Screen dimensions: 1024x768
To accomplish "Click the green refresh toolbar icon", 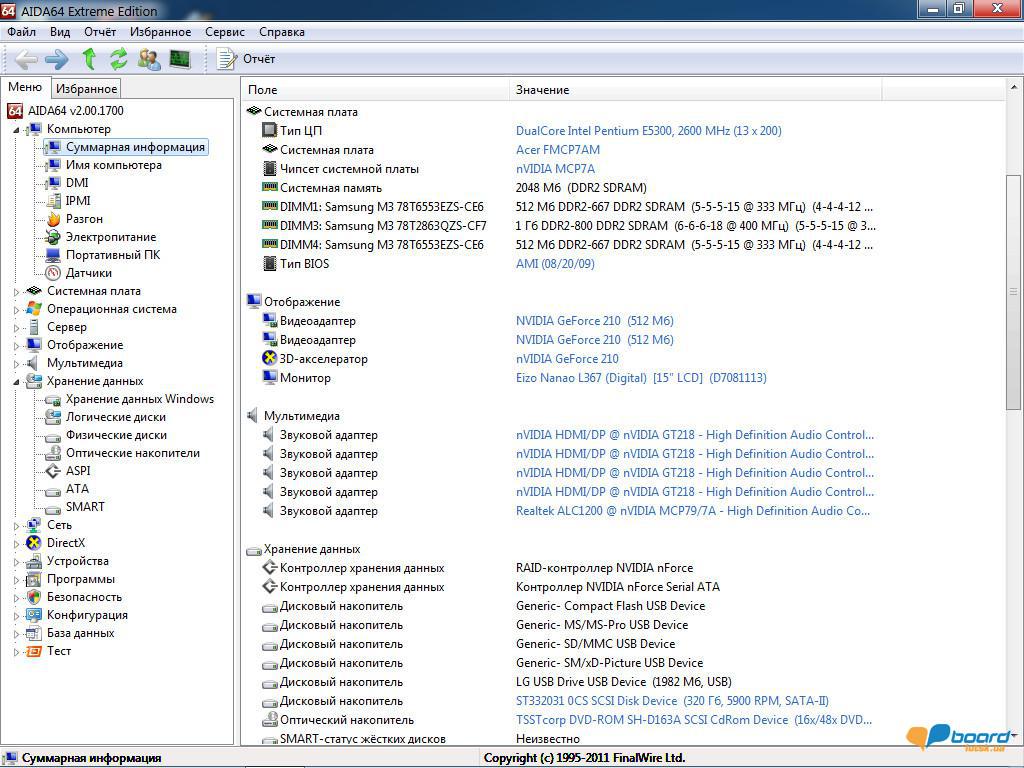I will click(x=118, y=59).
